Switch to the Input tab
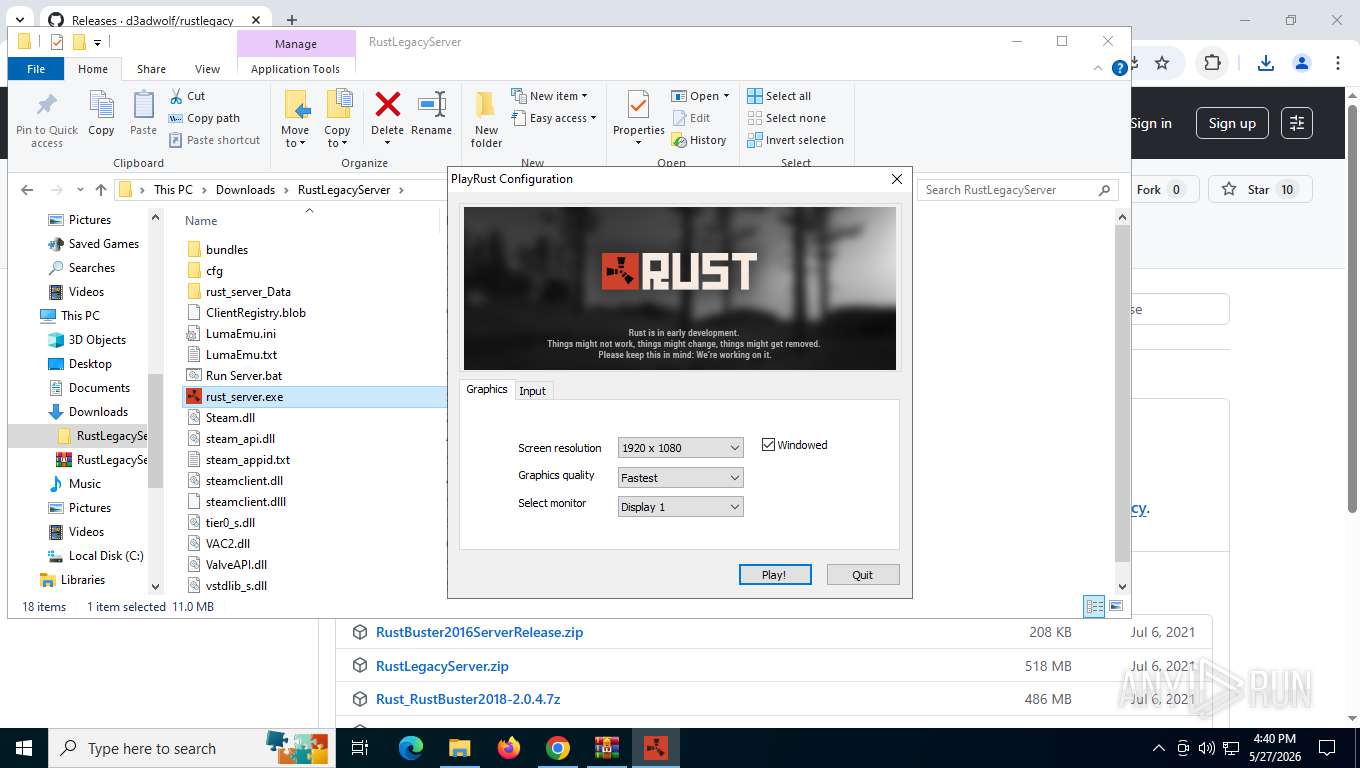1360x768 pixels. click(532, 391)
